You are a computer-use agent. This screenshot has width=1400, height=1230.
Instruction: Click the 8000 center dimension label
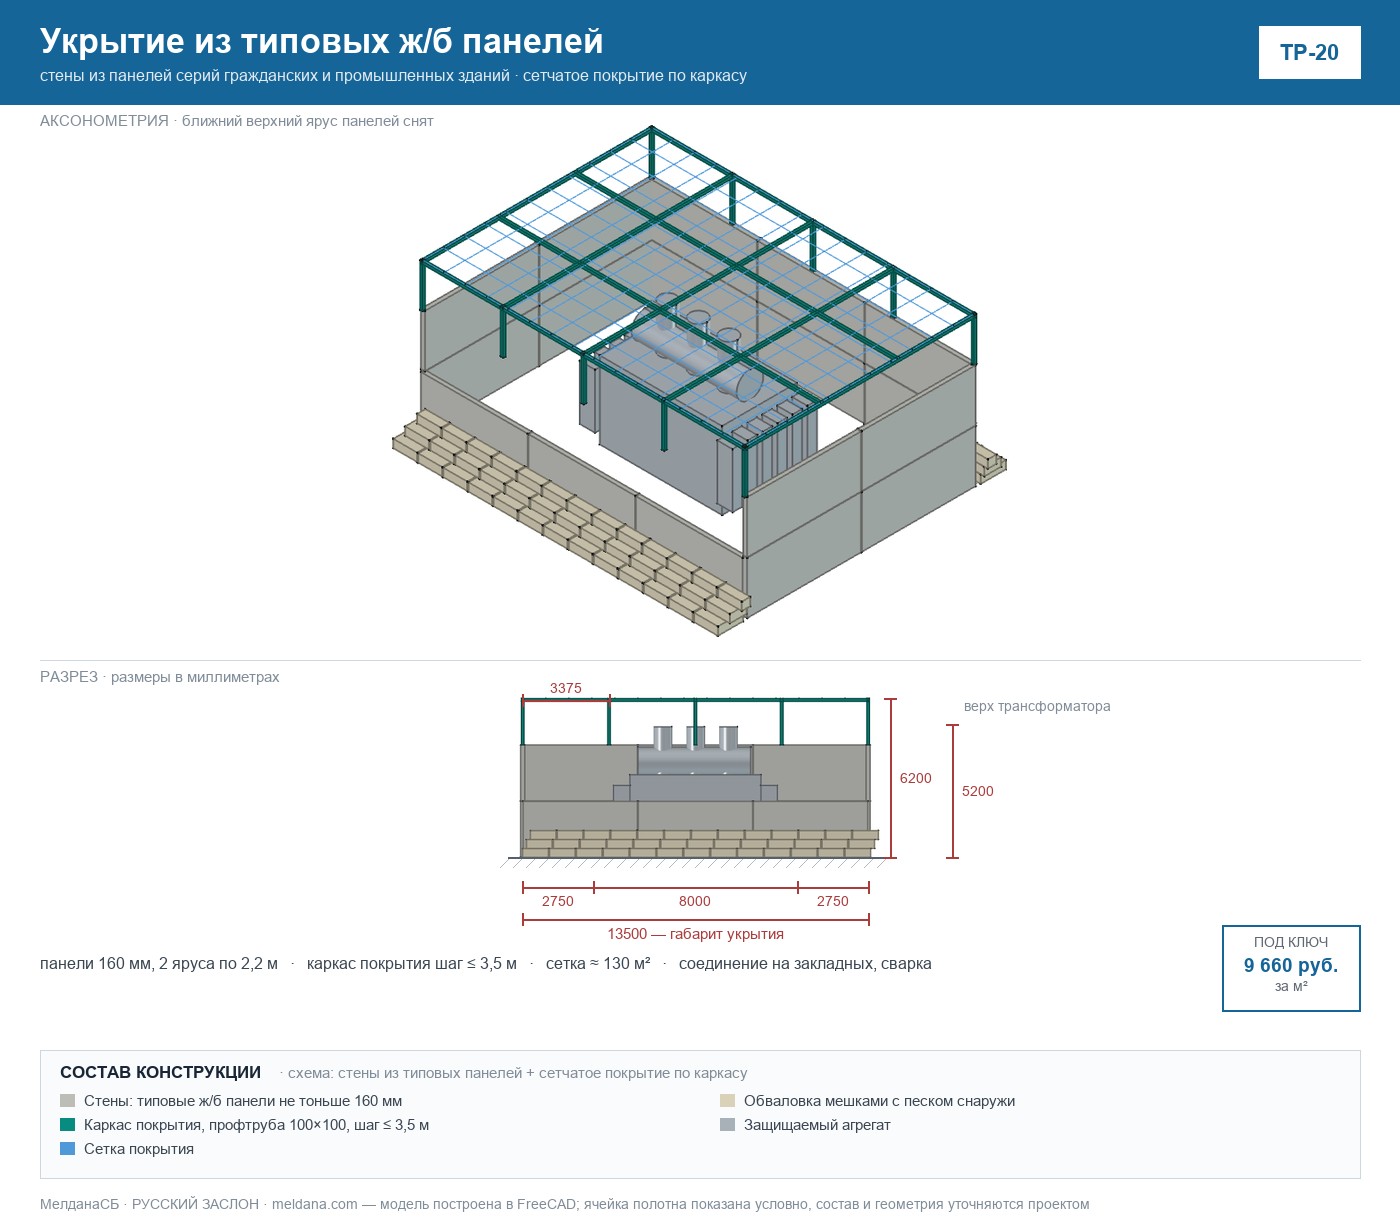(695, 901)
